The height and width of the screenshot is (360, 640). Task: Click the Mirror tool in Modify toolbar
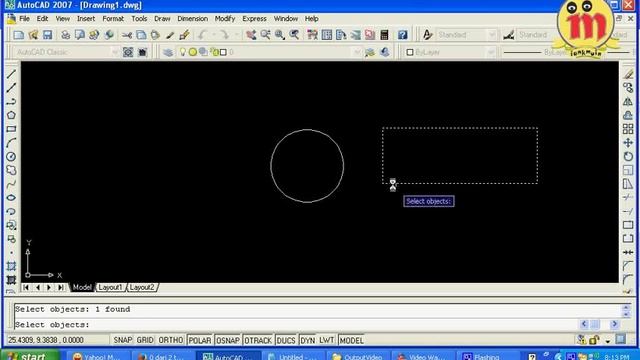tap(628, 101)
